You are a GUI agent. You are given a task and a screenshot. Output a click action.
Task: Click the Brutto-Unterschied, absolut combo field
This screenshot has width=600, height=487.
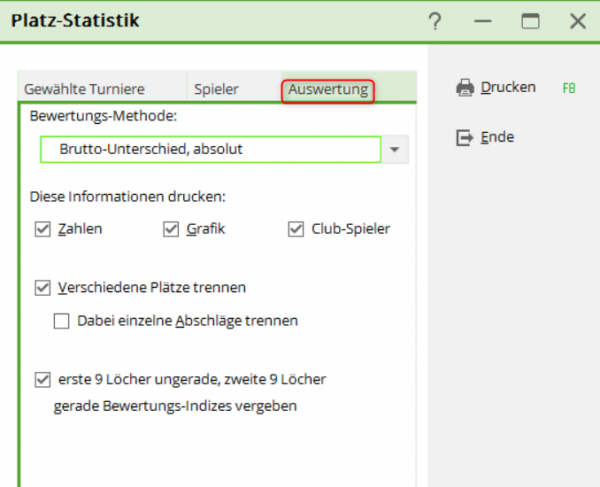(x=210, y=149)
